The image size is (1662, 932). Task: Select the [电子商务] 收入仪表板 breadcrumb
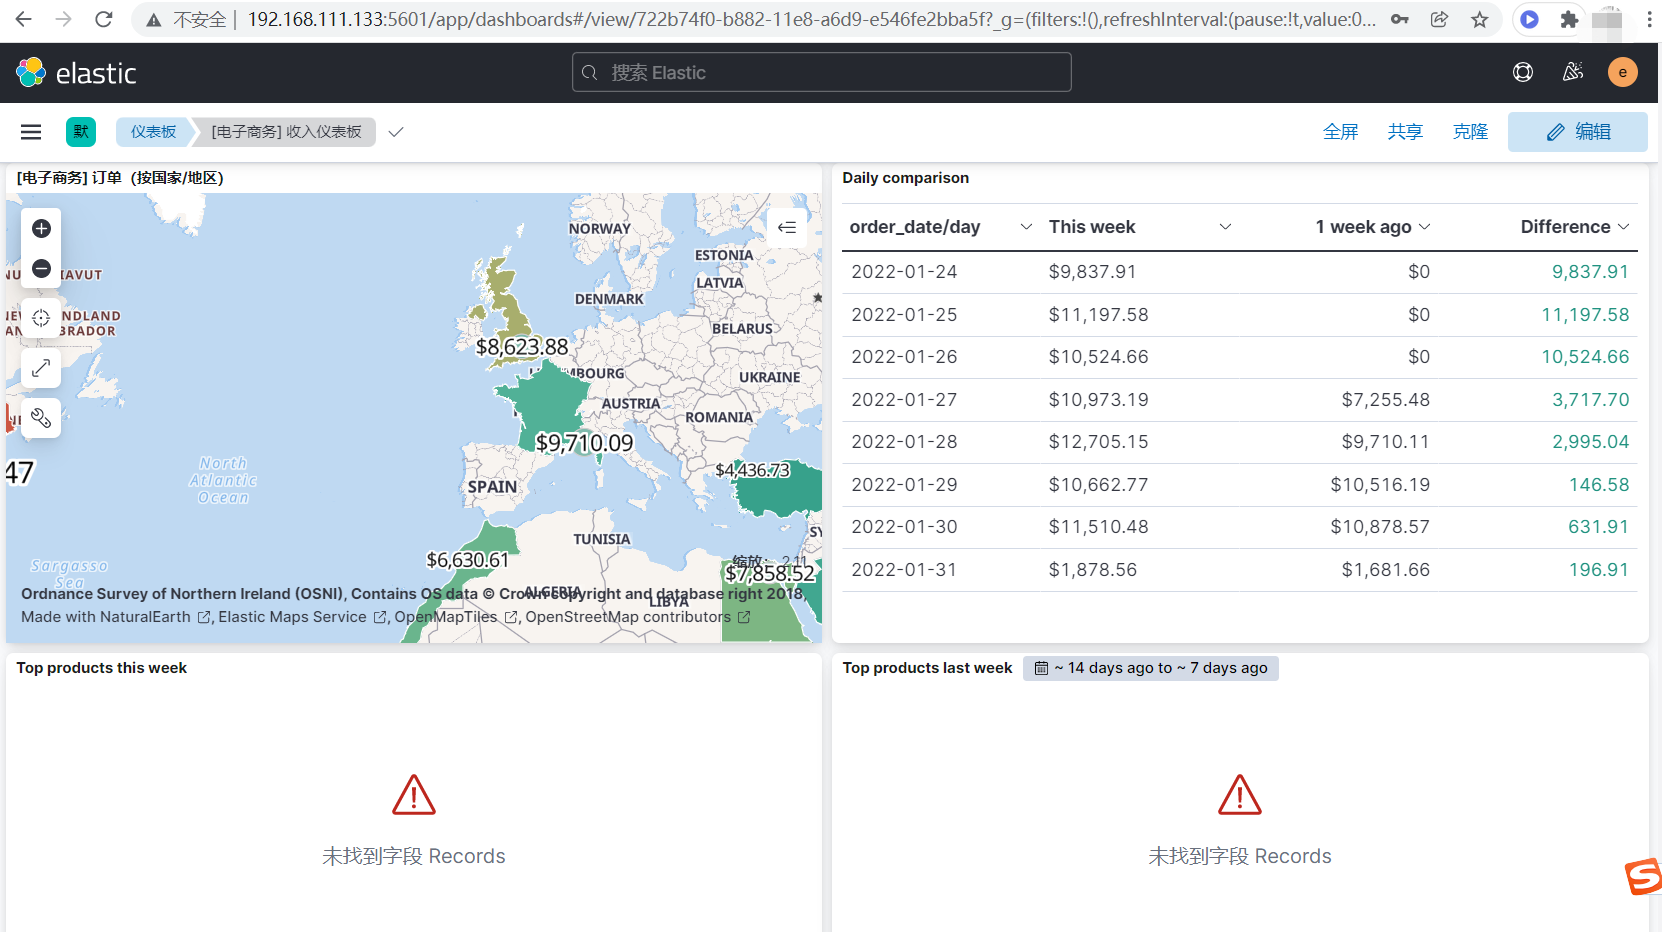286,132
